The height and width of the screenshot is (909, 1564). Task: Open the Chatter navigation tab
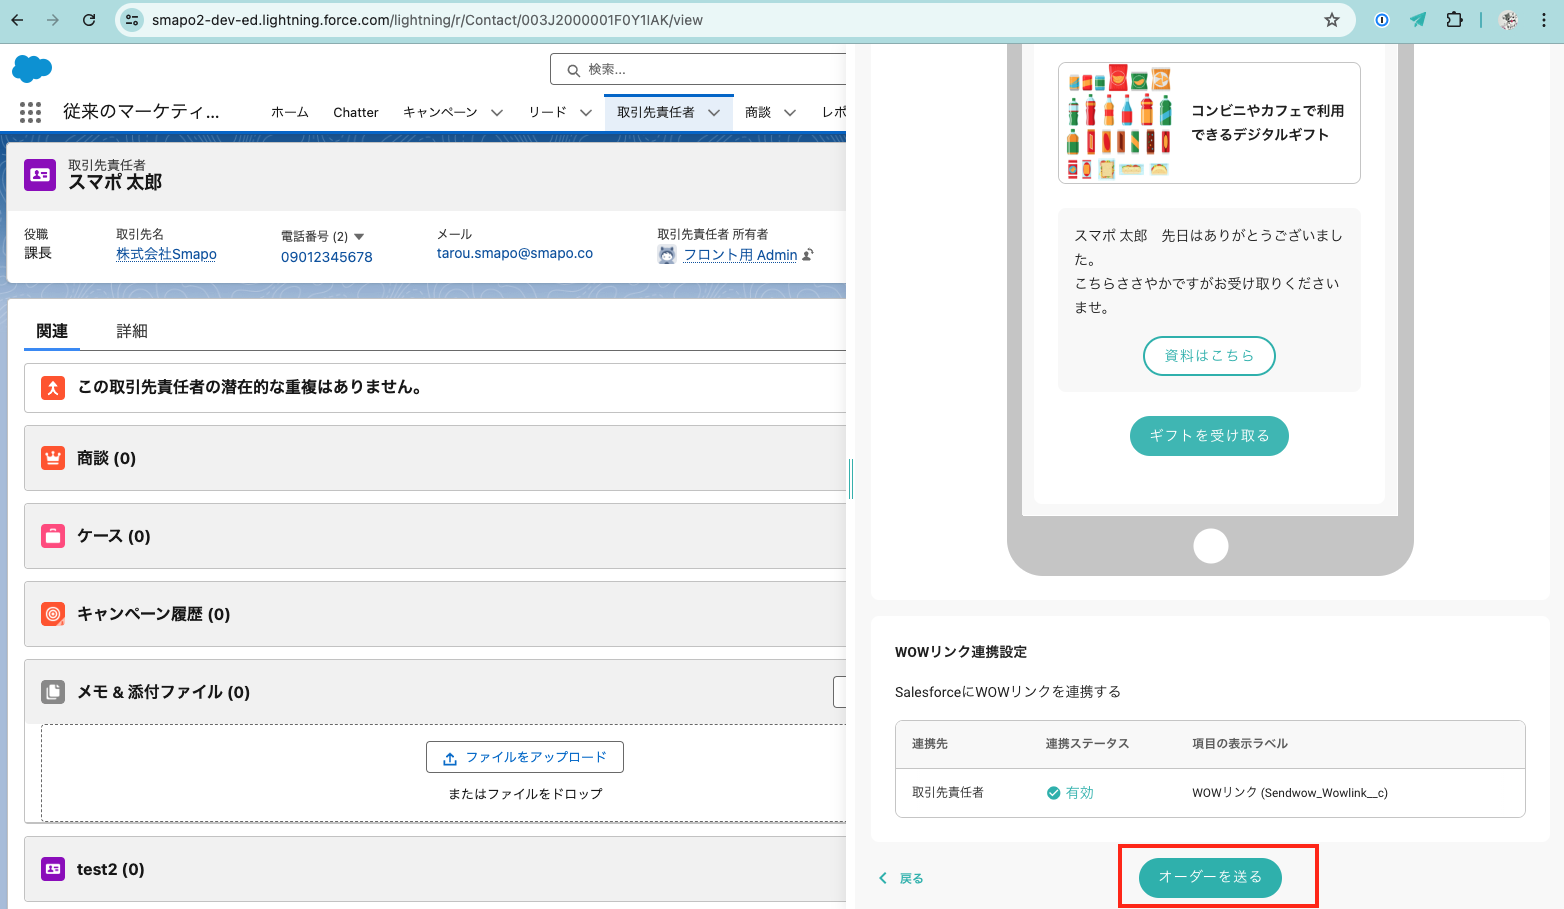click(356, 113)
